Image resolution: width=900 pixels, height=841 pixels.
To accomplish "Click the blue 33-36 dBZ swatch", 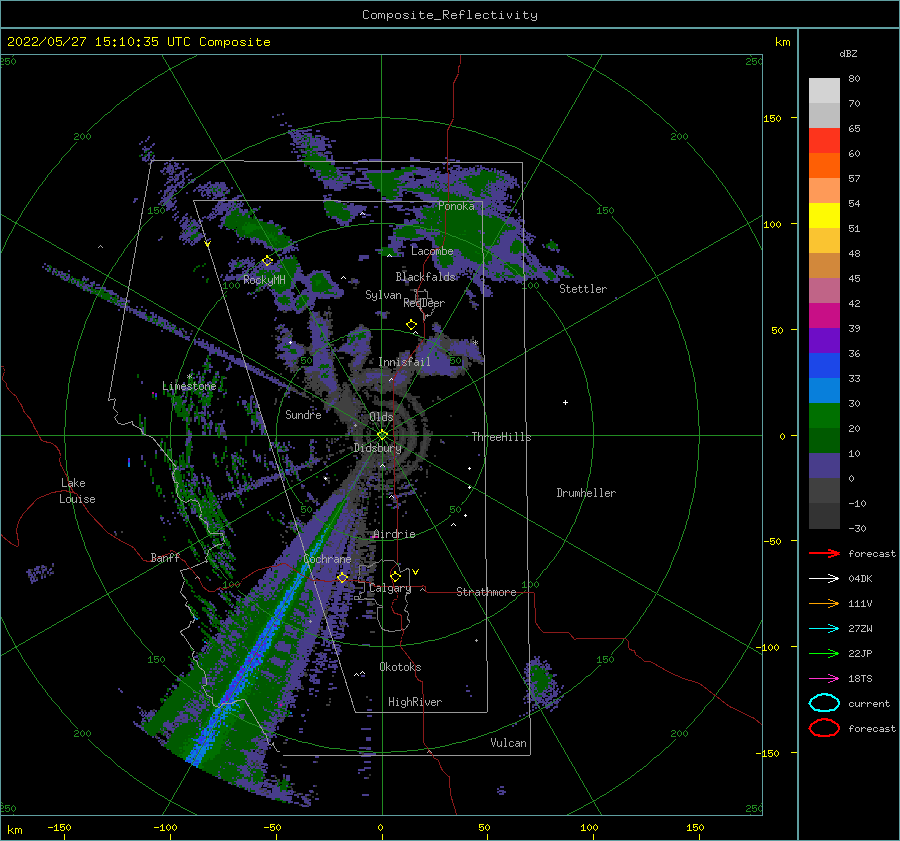I will [x=824, y=366].
